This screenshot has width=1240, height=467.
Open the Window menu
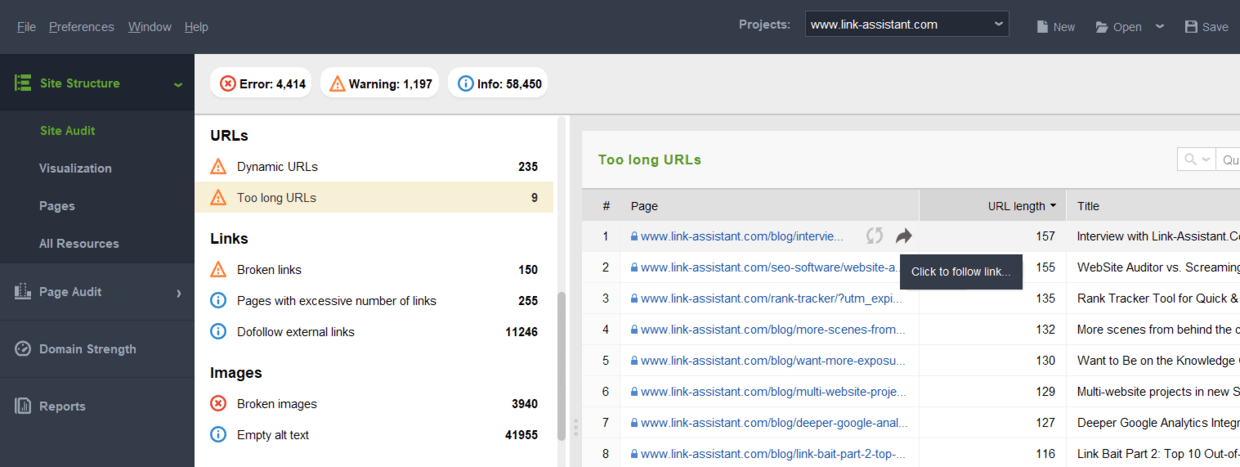pyautogui.click(x=150, y=27)
